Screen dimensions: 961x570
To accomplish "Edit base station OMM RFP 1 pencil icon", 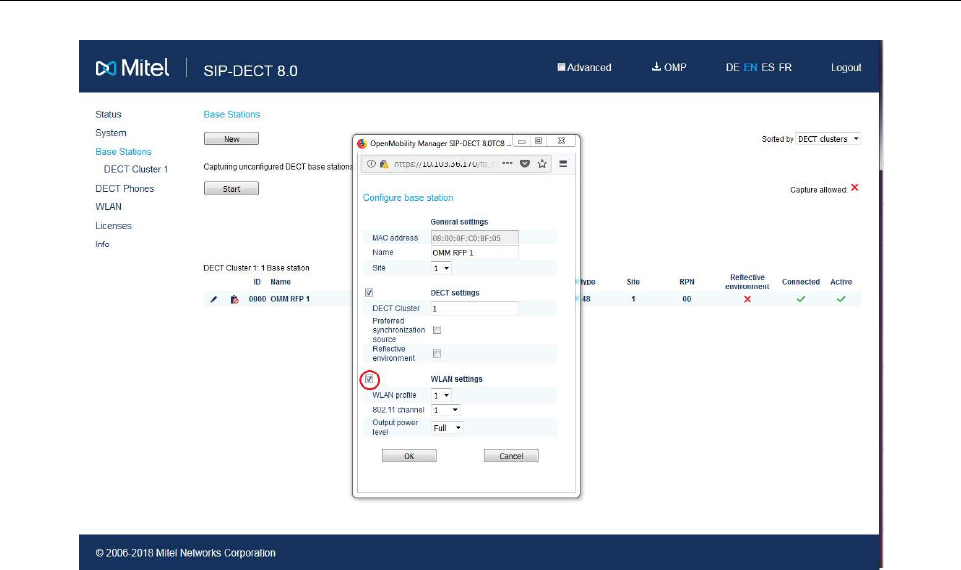I will [x=213, y=299].
